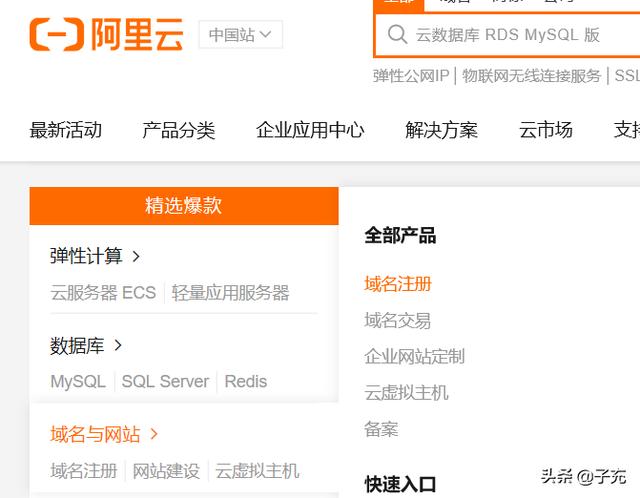This screenshot has width=640, height=498.
Task: Open 云服务器 ECS link
Action: point(103,293)
